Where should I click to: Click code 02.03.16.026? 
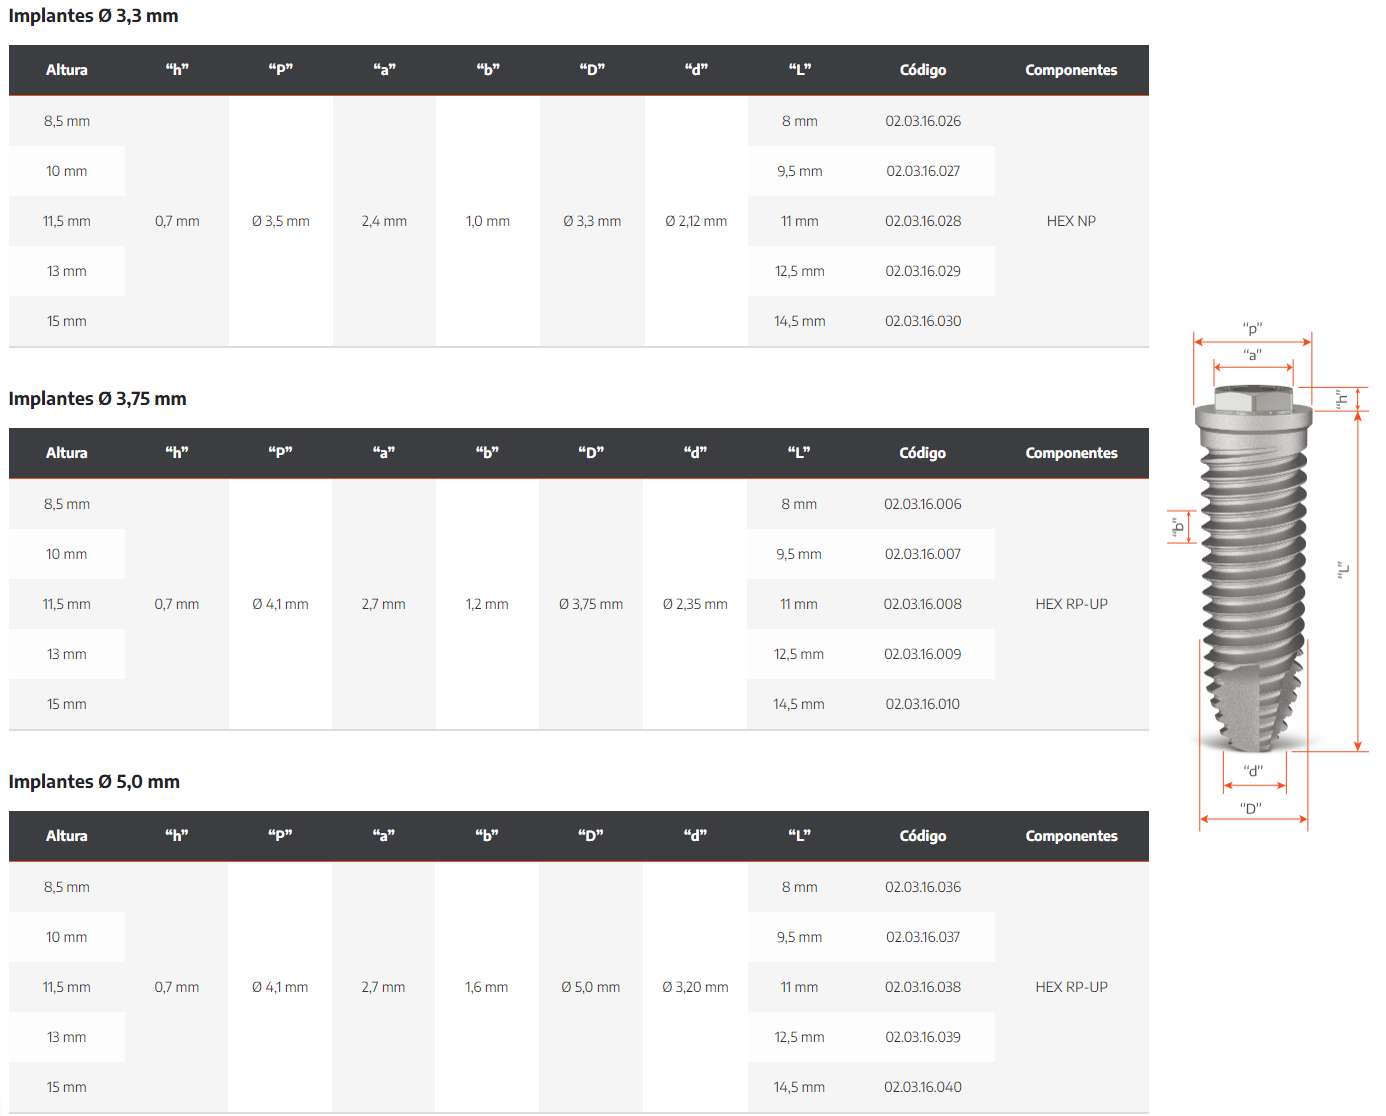(x=922, y=121)
